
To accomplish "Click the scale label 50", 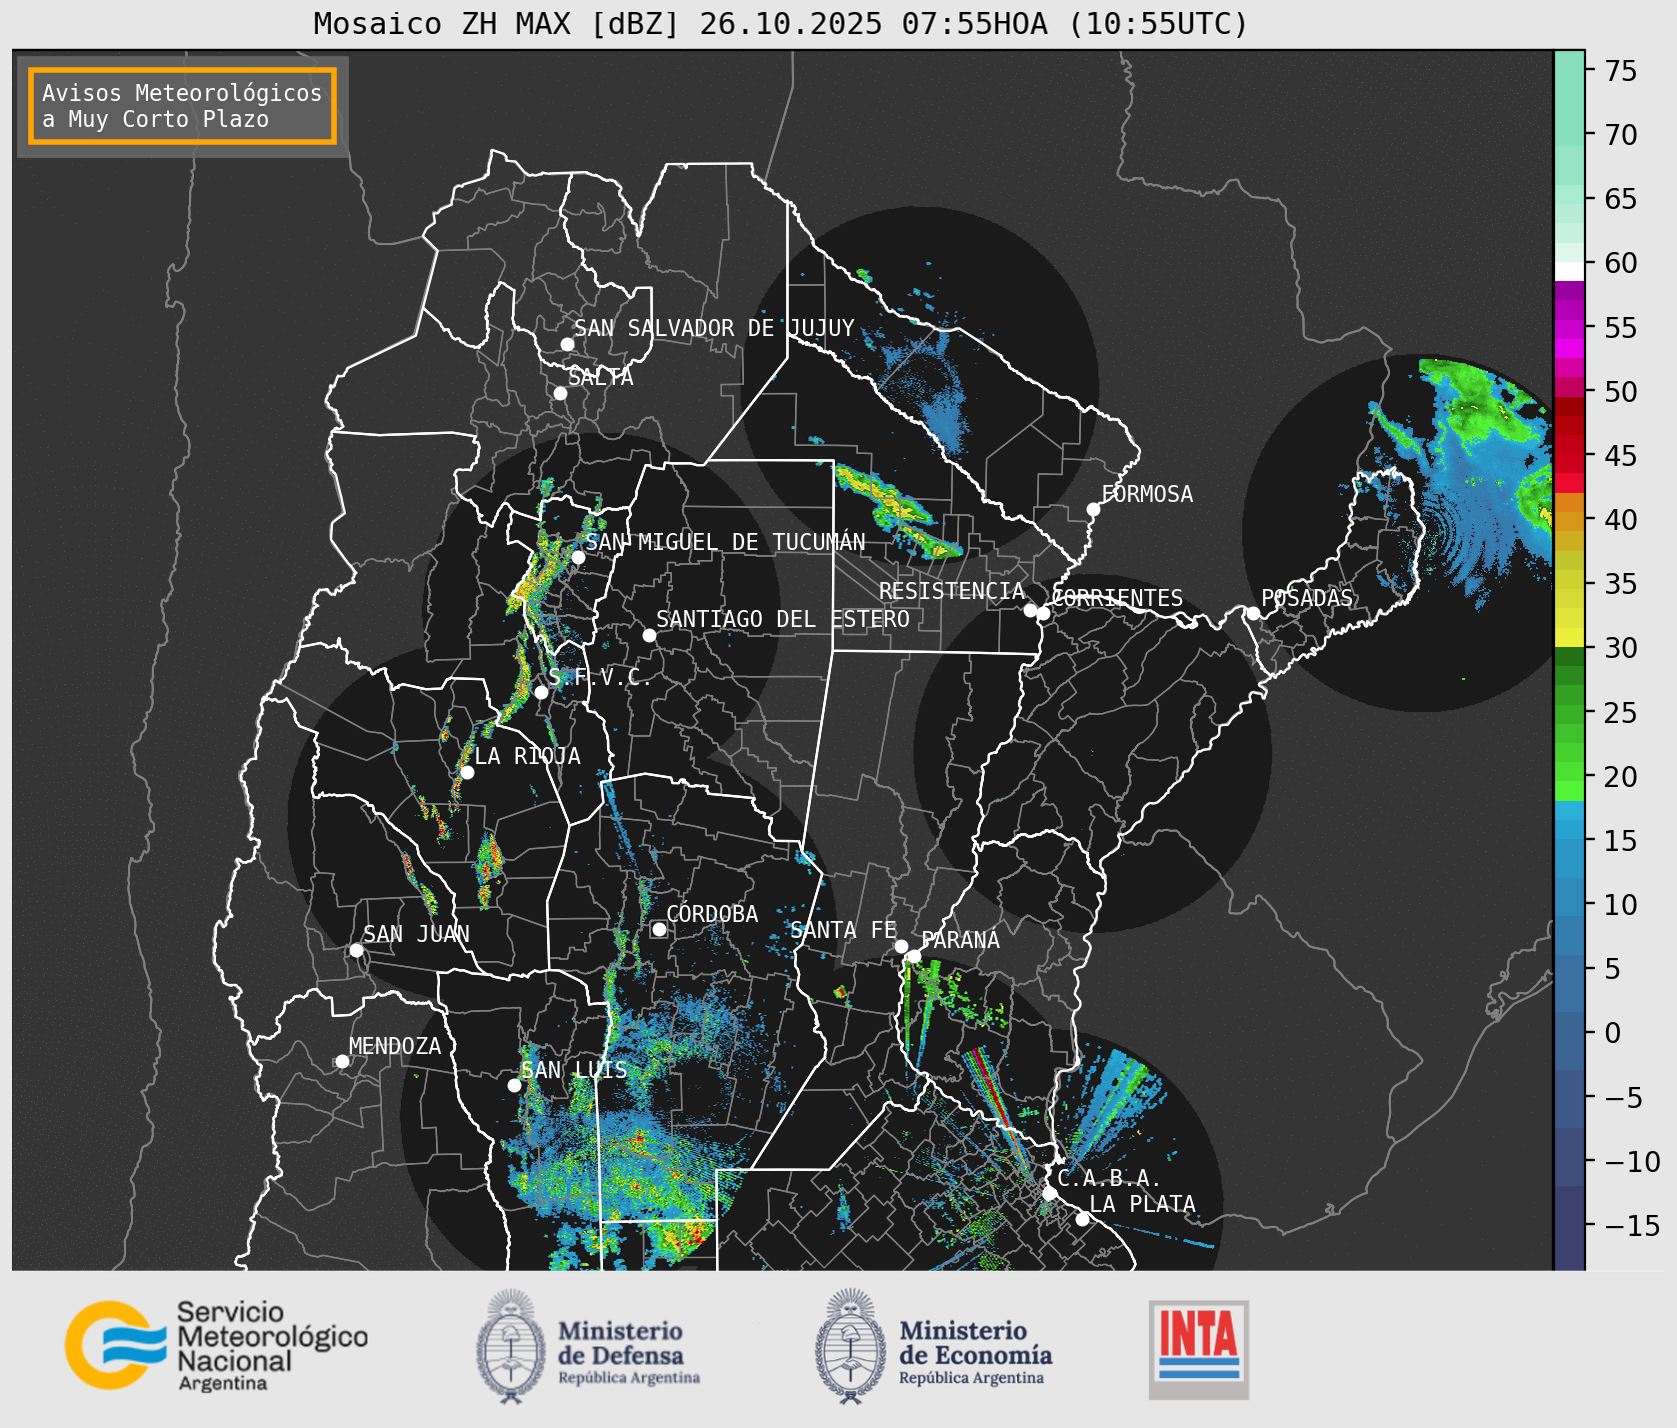I will pos(1621,392).
